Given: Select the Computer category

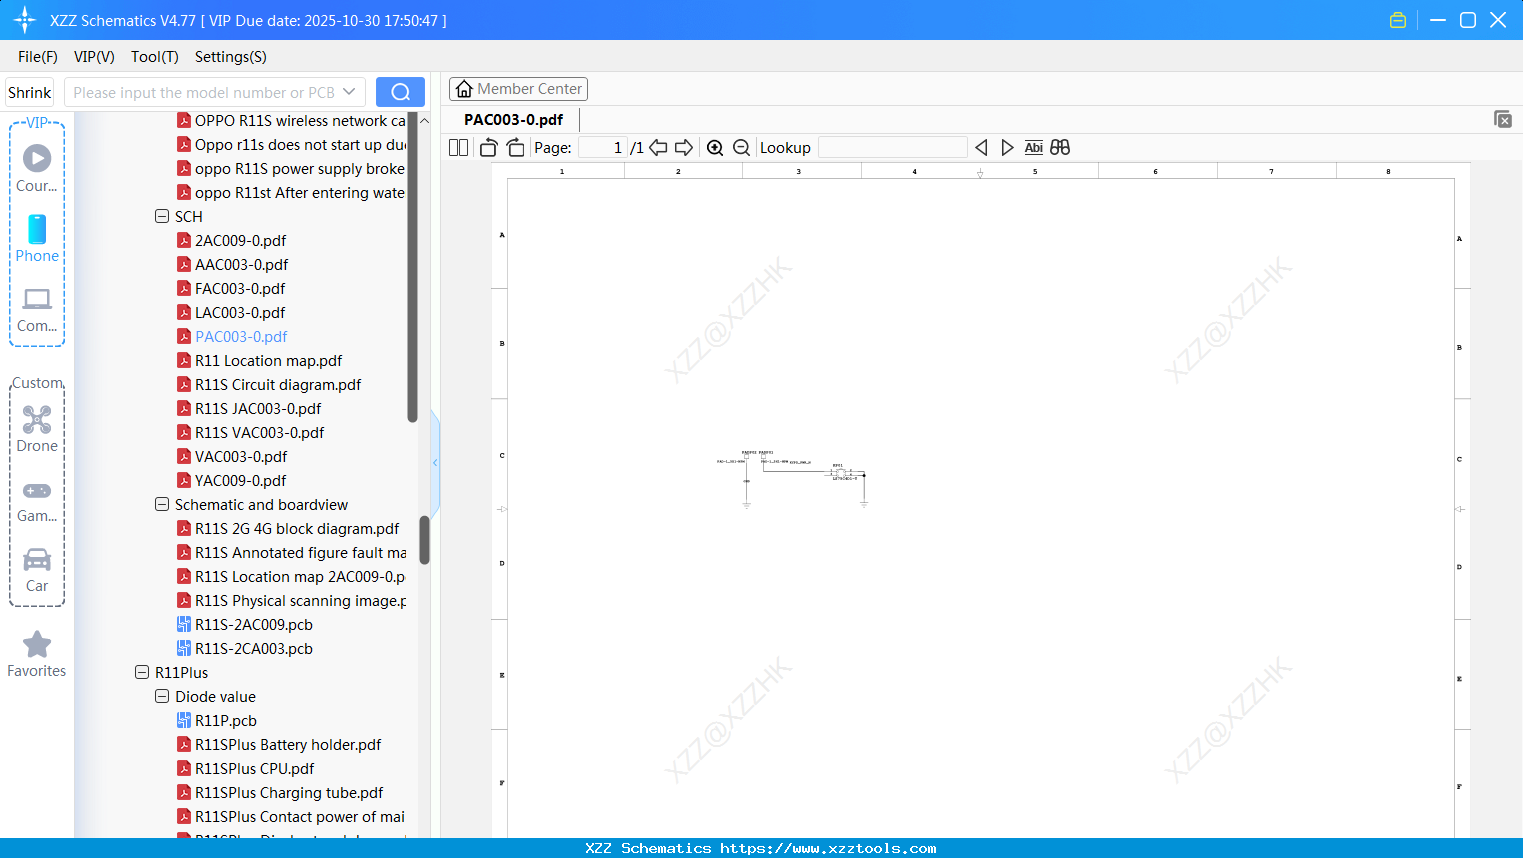Looking at the screenshot, I should click(x=37, y=309).
